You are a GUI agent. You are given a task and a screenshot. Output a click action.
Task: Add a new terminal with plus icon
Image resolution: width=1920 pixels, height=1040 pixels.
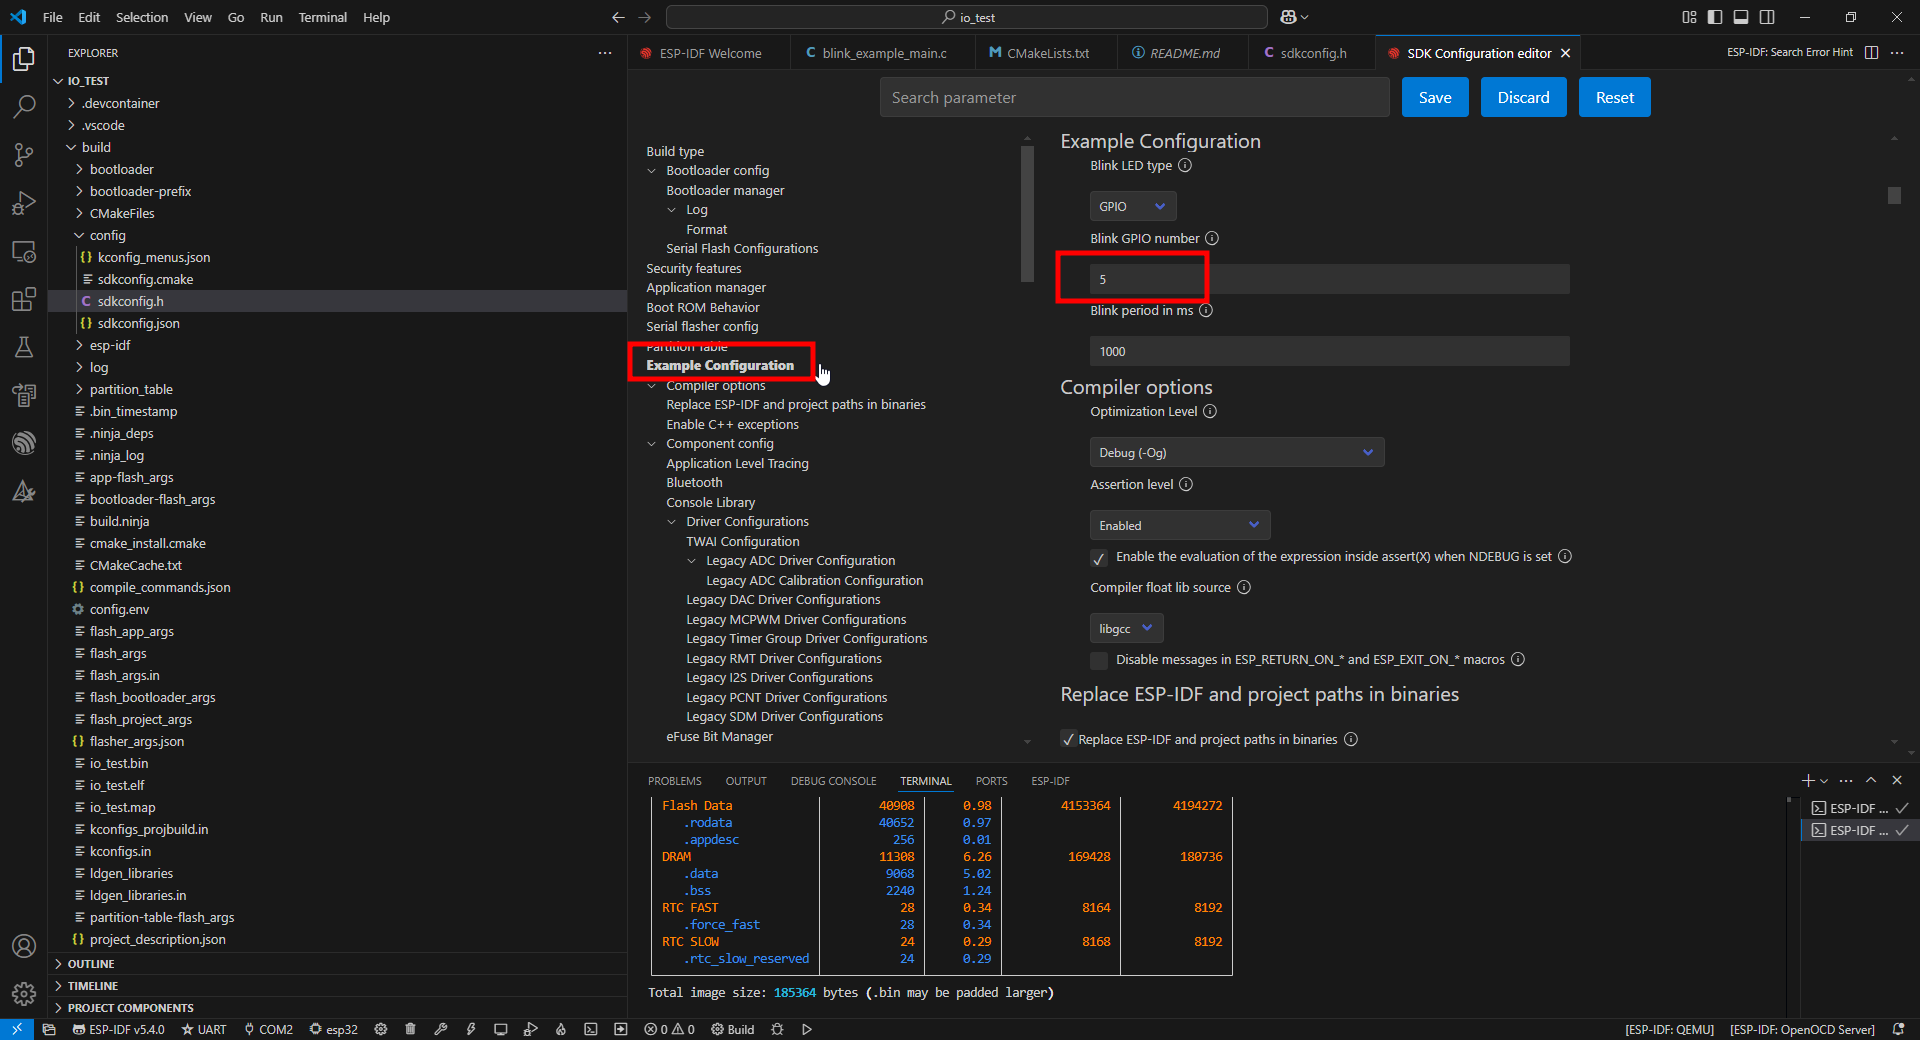[x=1807, y=780]
